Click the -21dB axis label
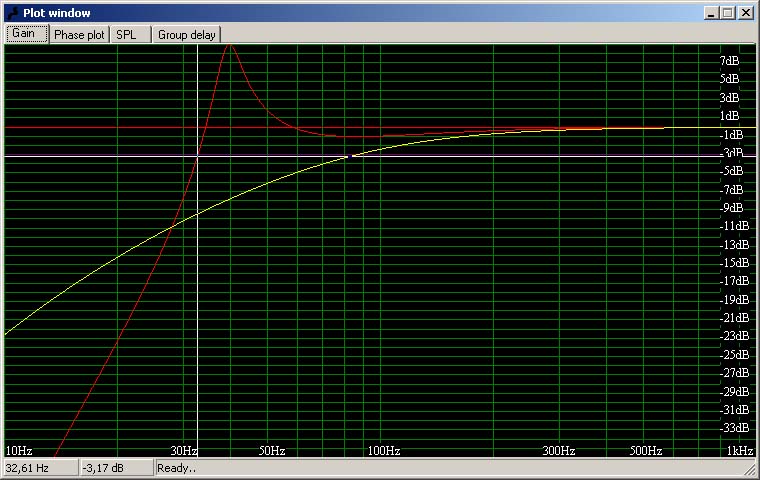 (734, 318)
